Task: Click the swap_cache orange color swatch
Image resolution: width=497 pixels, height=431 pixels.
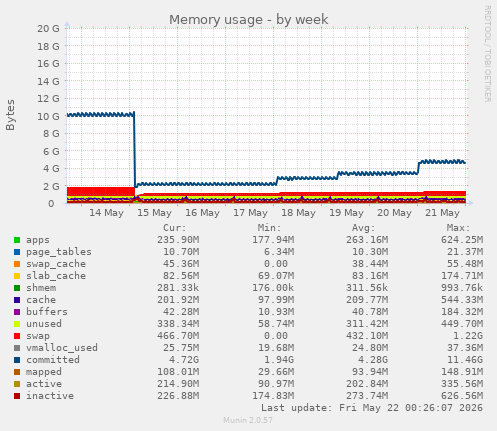Action: coord(17,264)
